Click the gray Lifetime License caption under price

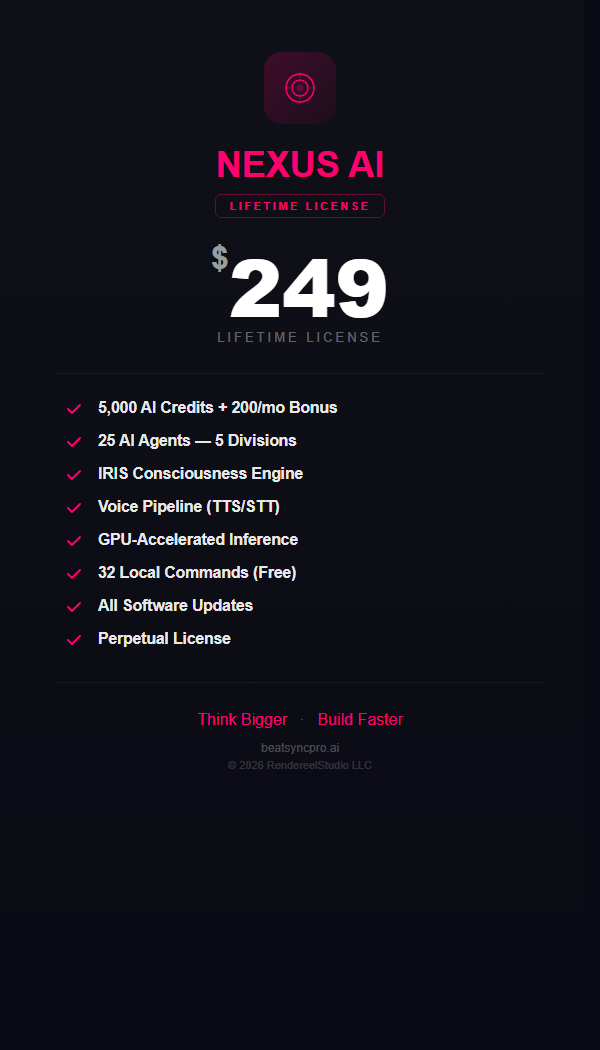click(300, 338)
